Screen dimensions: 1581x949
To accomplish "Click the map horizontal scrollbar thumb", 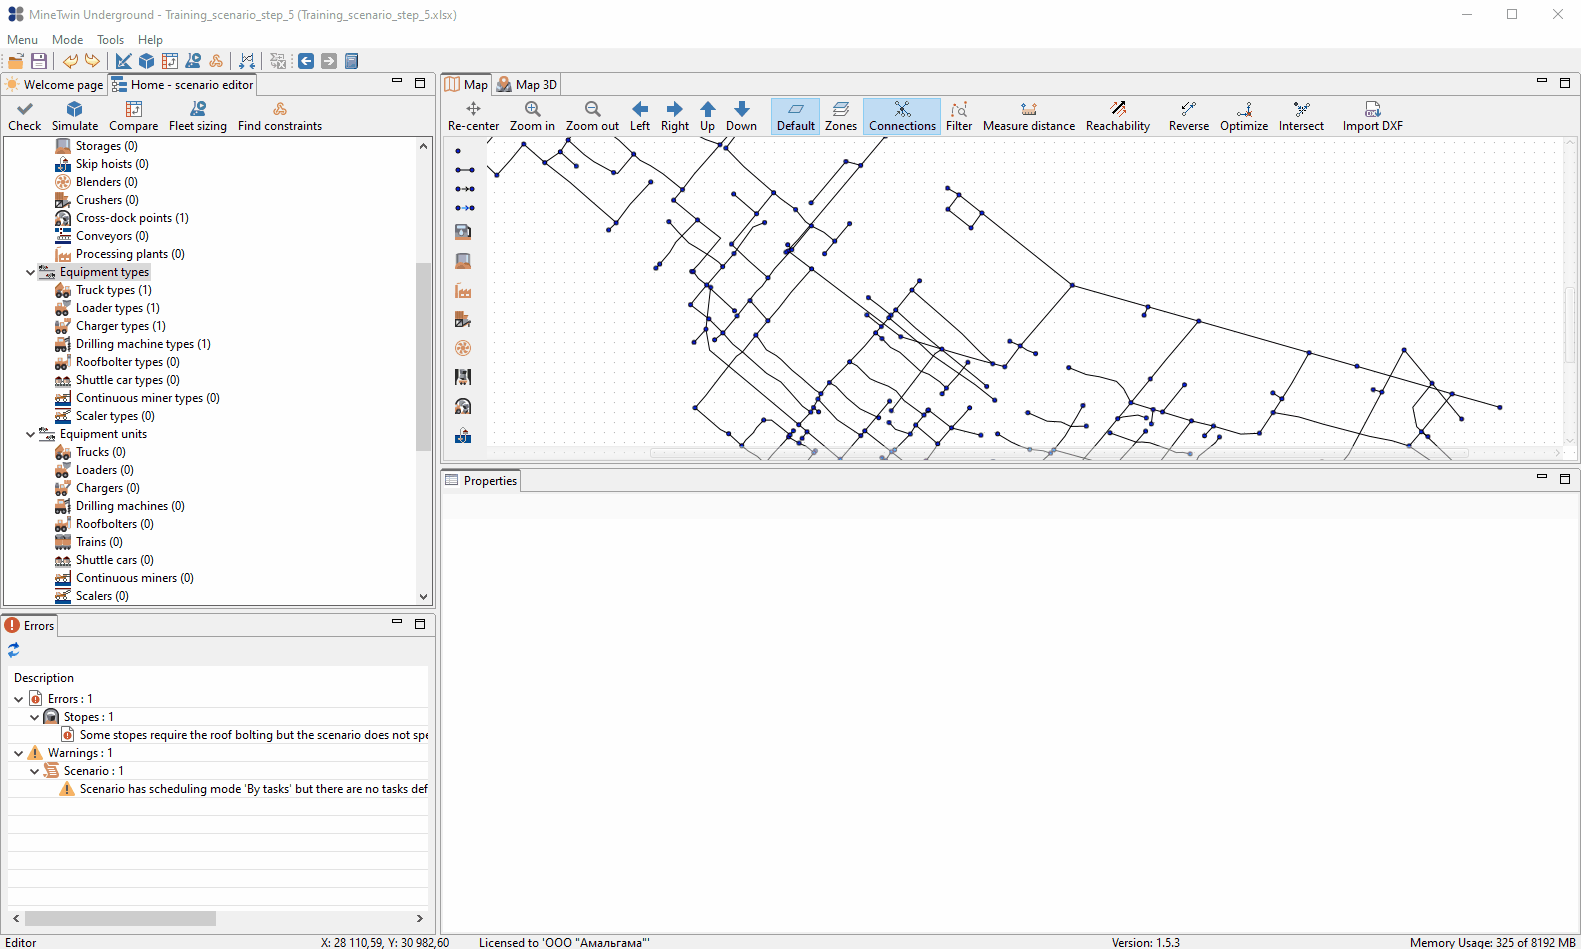I will [x=1059, y=453].
